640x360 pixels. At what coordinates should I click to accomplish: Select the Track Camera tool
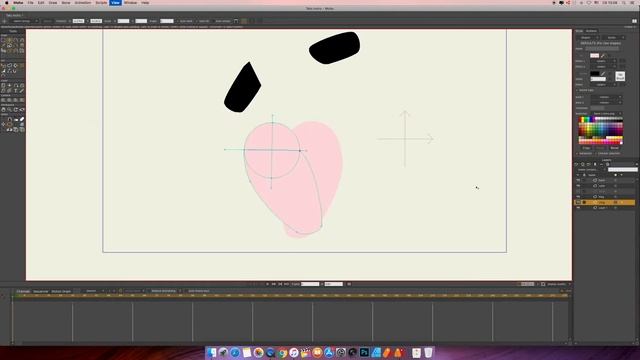(x=3, y=100)
